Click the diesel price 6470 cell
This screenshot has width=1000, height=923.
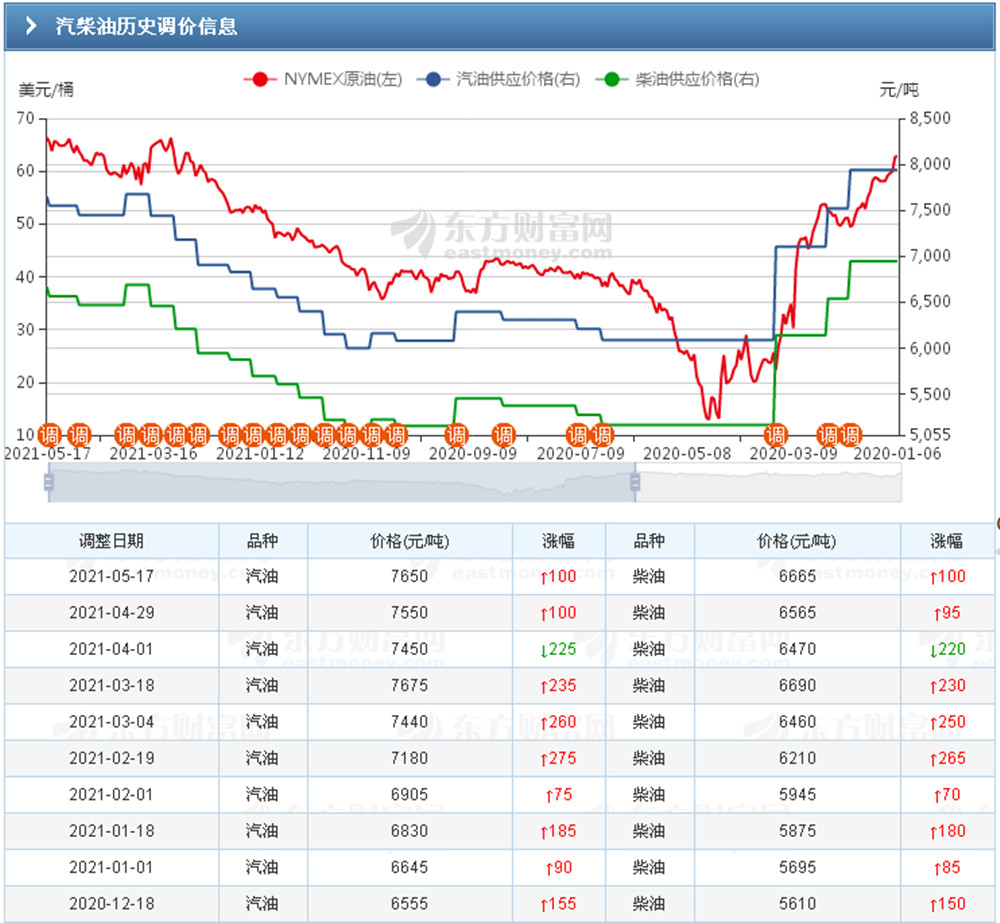pyautogui.click(x=797, y=649)
